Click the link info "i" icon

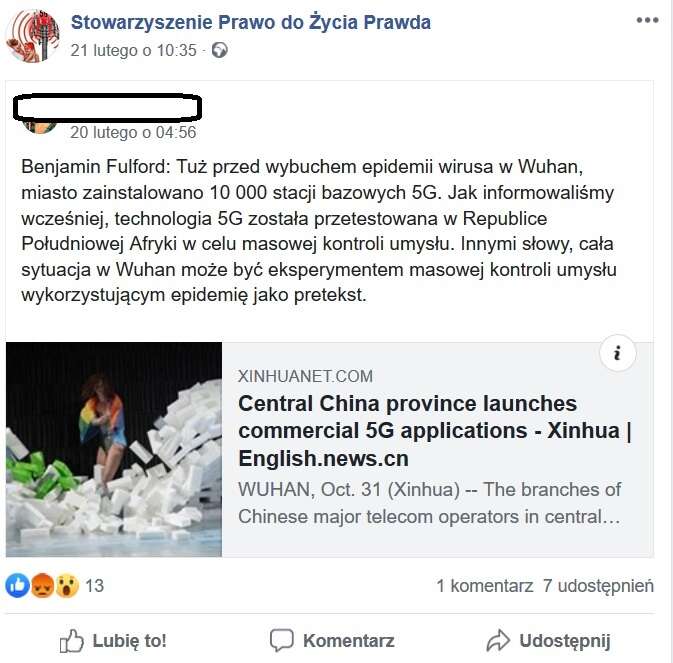point(617,353)
